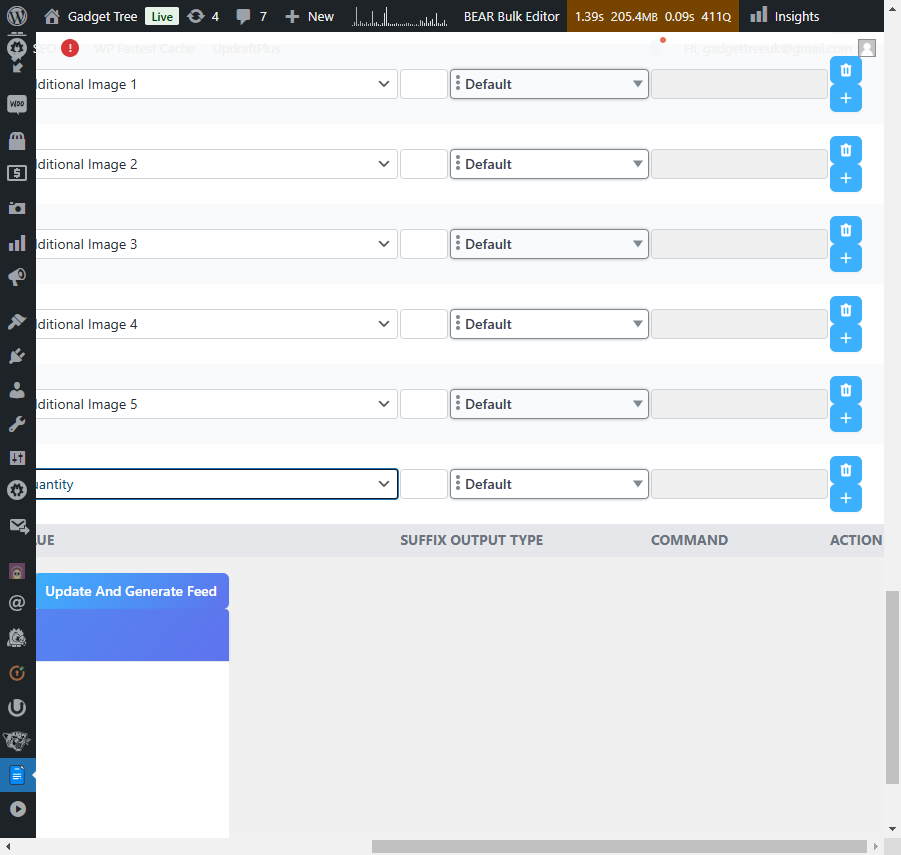Open the Query Monitor performance panel

[x=653, y=16]
